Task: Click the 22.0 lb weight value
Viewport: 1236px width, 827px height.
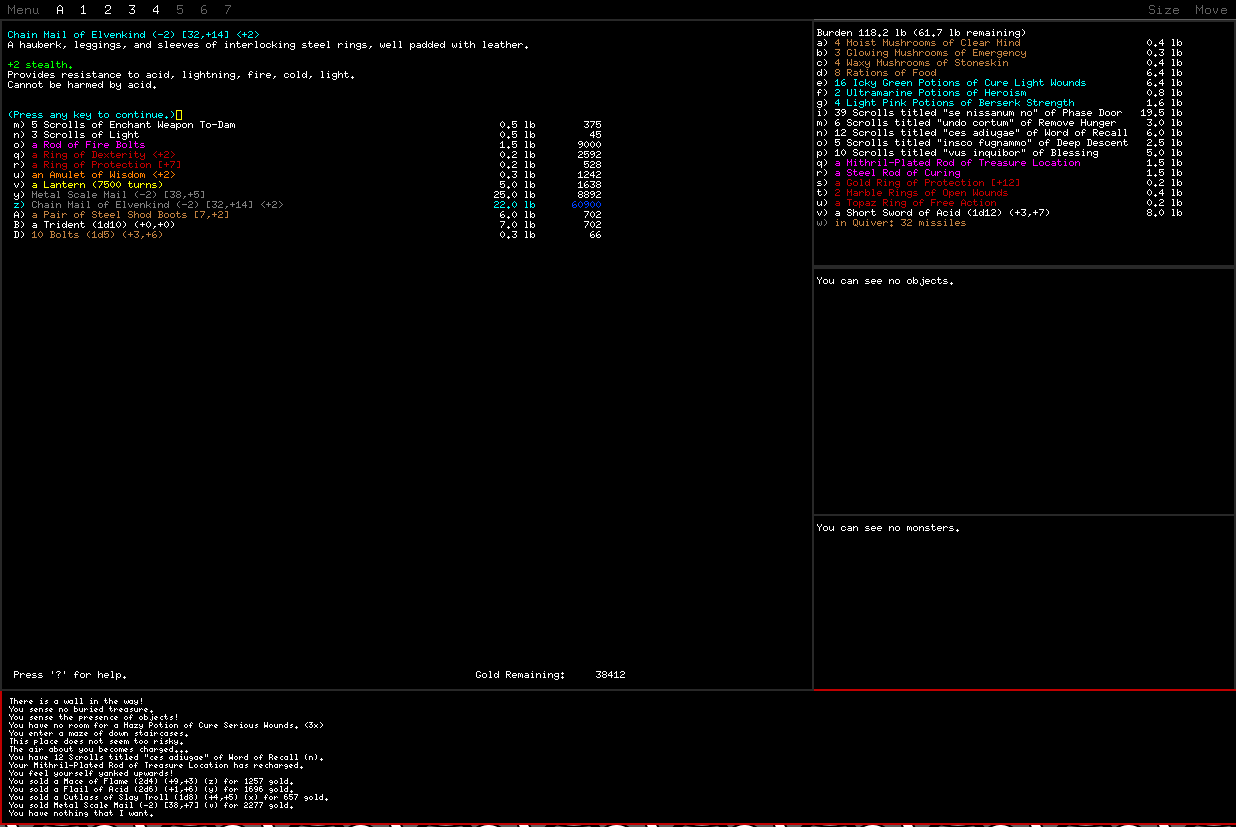Action: point(514,205)
